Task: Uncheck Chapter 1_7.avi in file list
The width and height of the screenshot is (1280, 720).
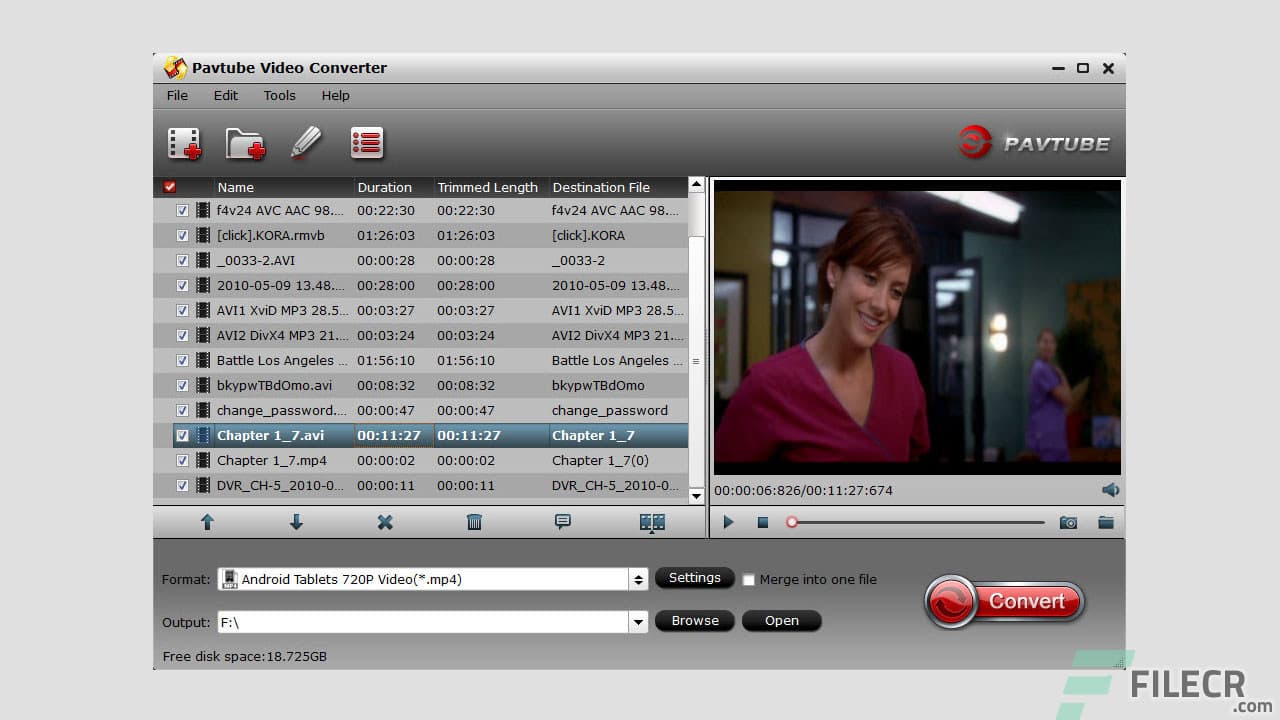Action: (182, 435)
